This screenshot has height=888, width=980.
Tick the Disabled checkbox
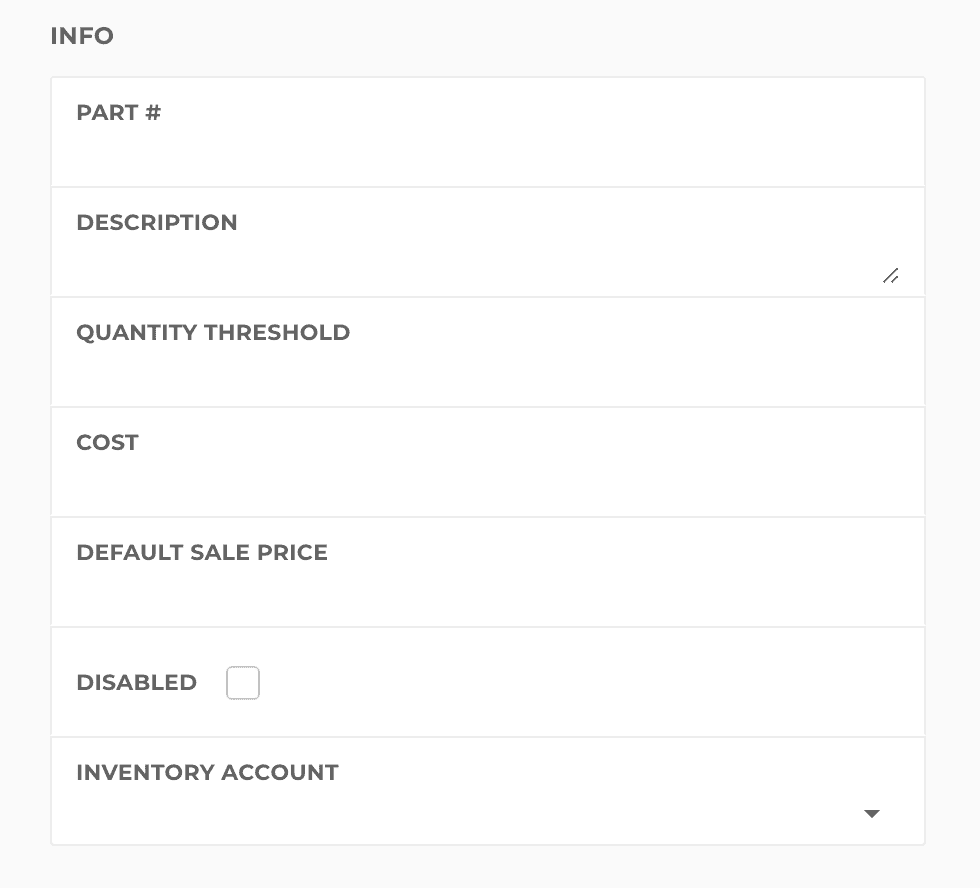[243, 684]
